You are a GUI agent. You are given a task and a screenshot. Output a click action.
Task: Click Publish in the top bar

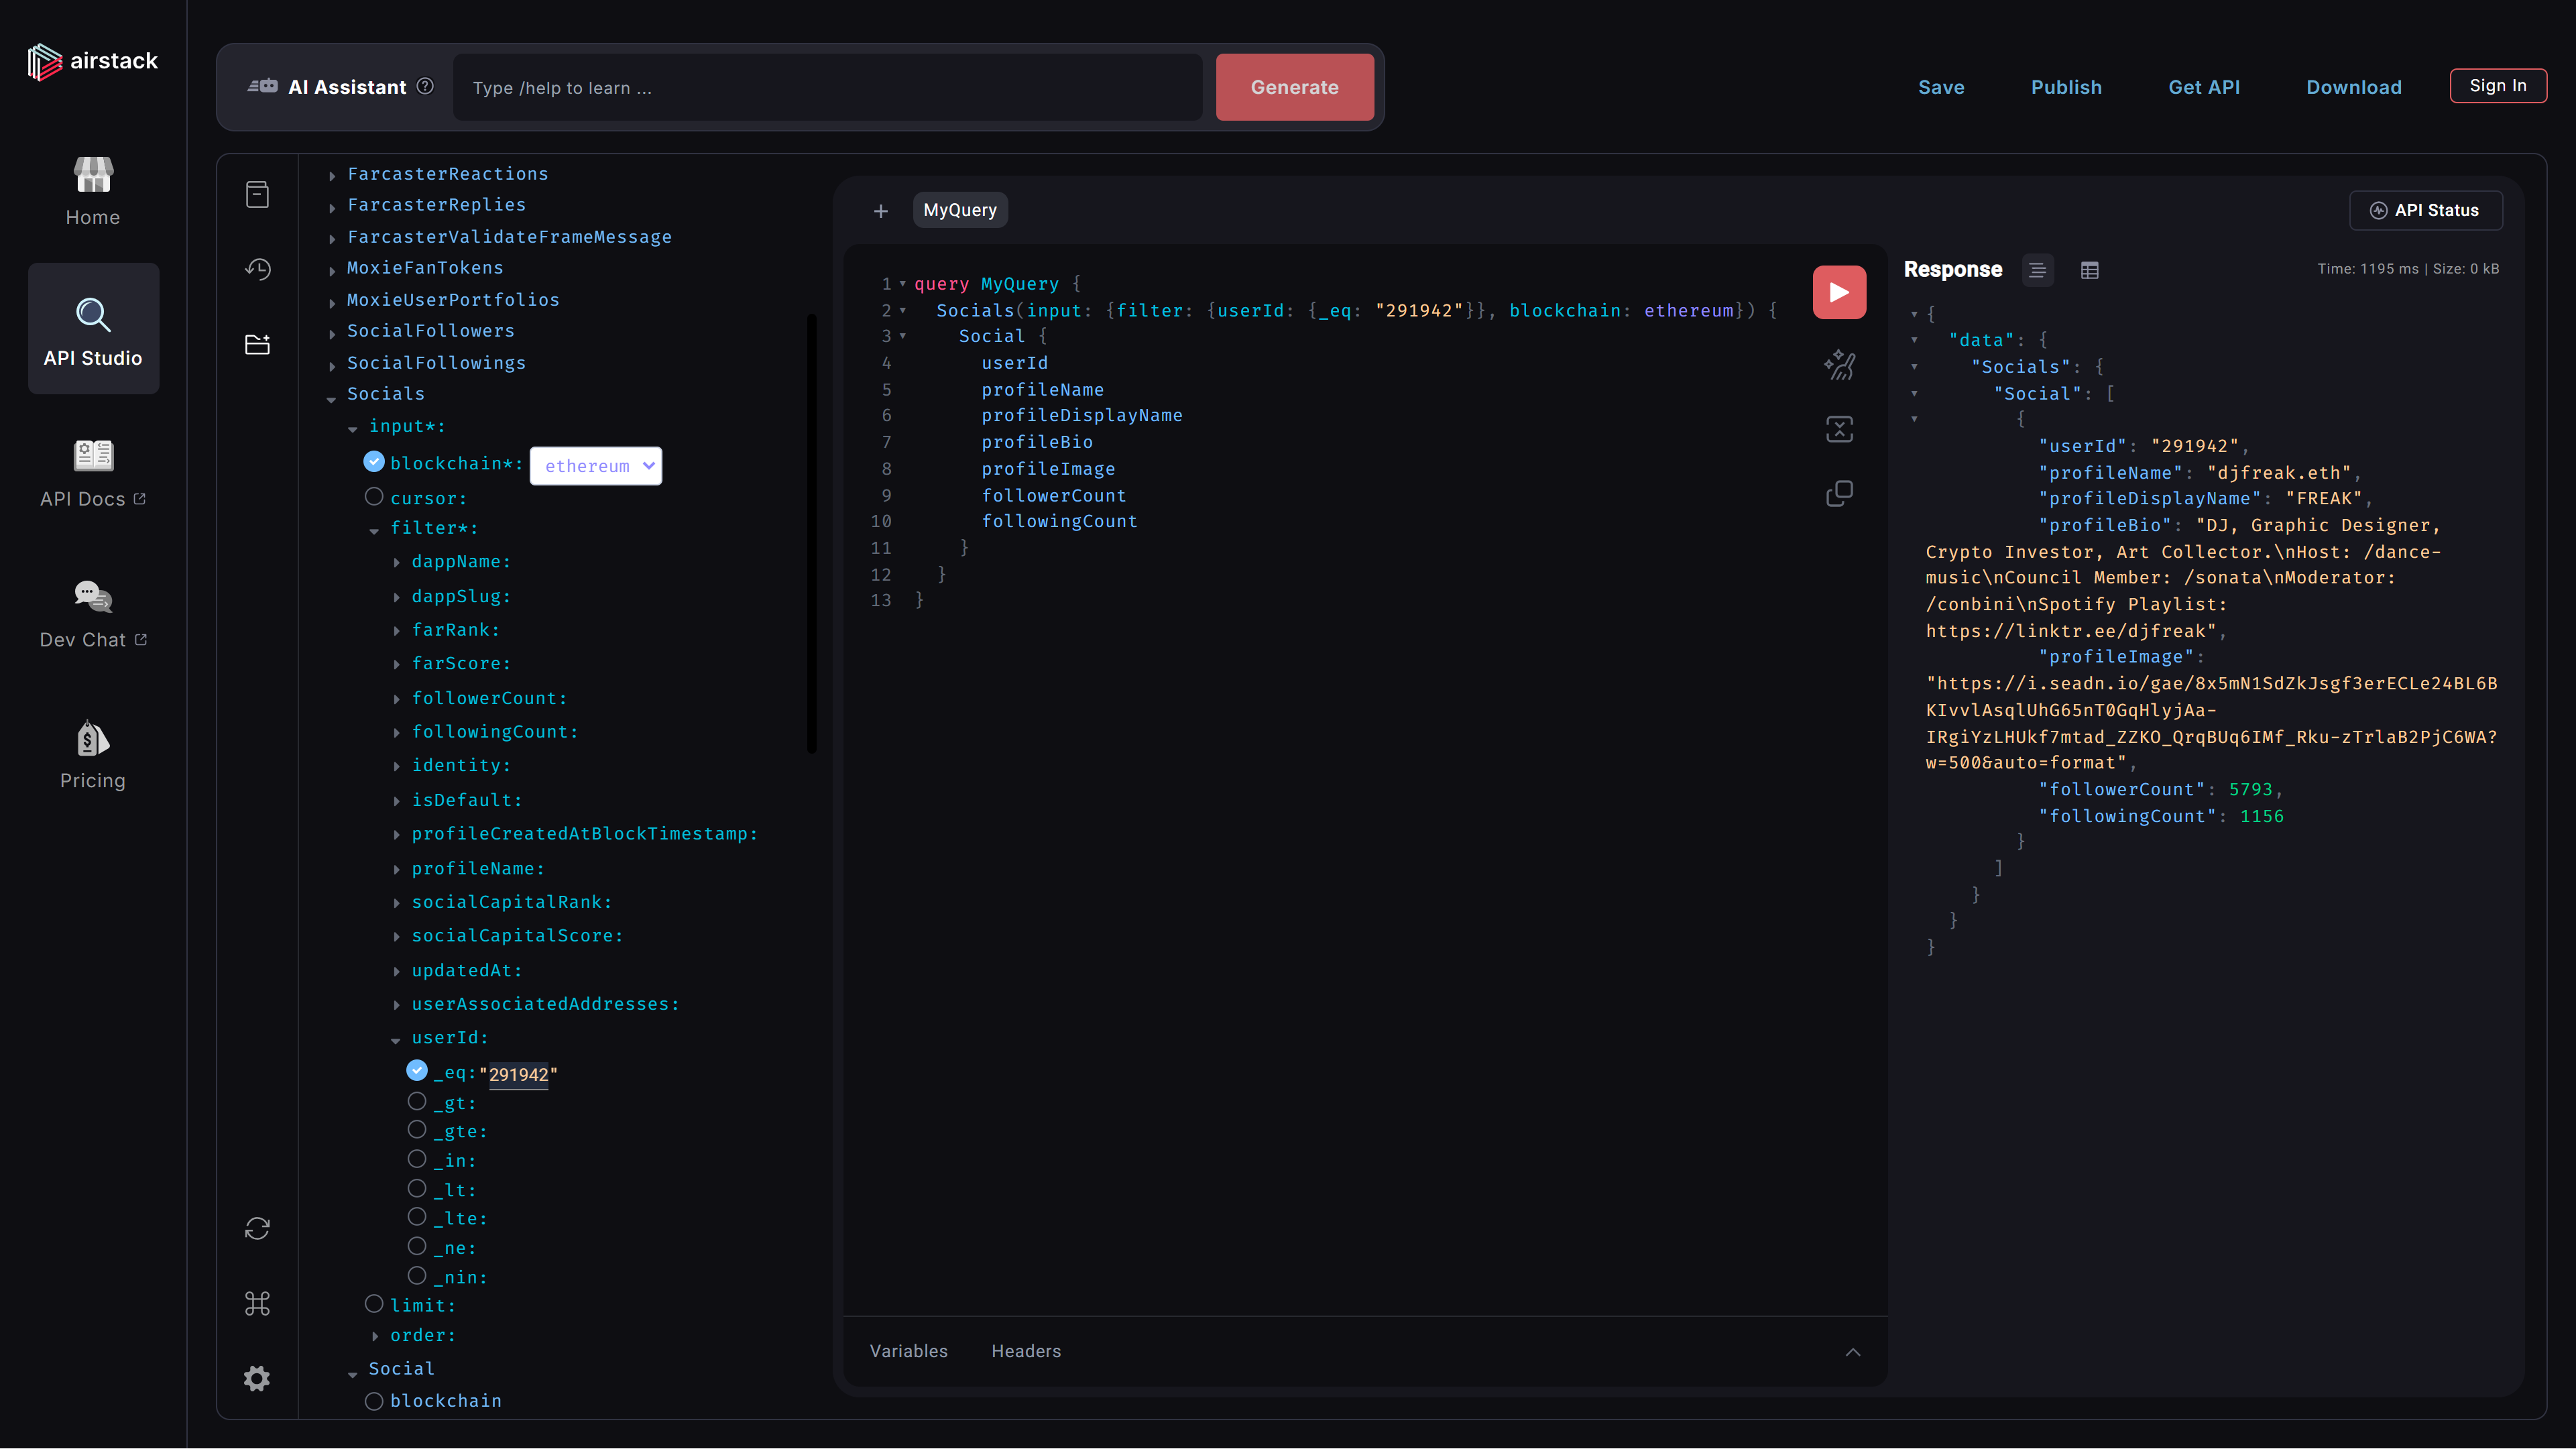(x=2066, y=87)
